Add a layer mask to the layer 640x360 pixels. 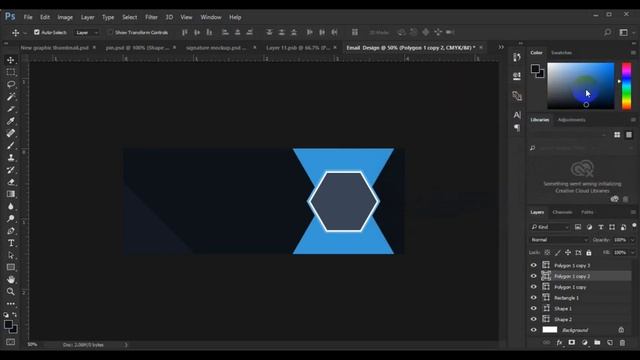tap(571, 343)
